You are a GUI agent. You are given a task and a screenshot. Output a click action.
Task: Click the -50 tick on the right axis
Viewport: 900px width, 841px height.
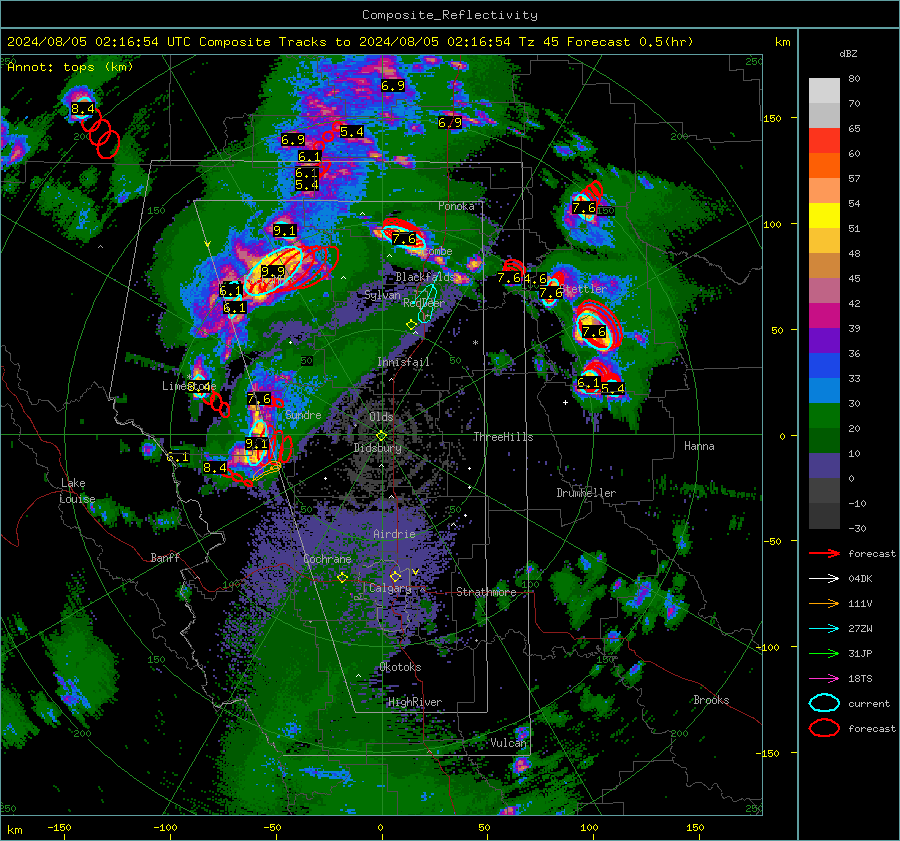pos(772,541)
